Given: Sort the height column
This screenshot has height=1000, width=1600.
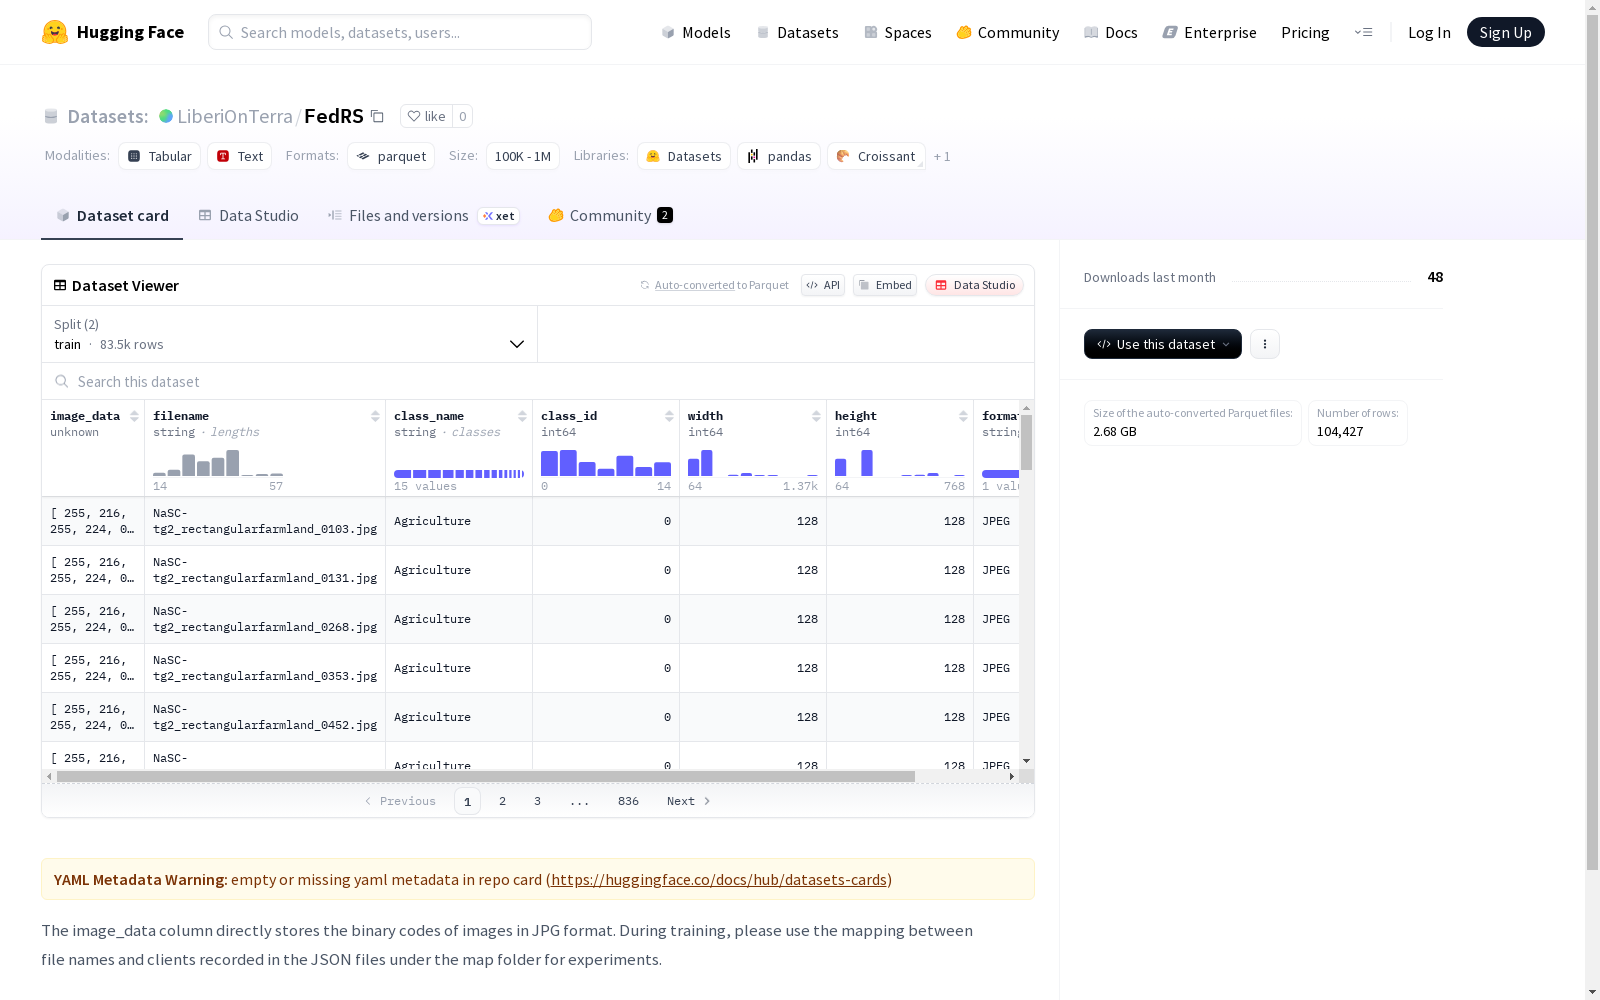Looking at the screenshot, I should point(963,416).
